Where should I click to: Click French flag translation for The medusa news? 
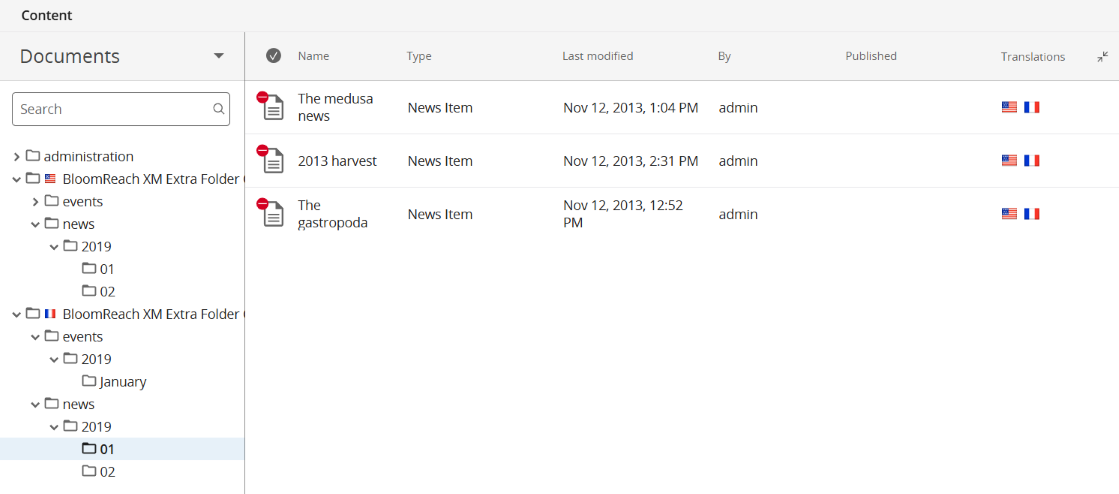pos(1031,107)
